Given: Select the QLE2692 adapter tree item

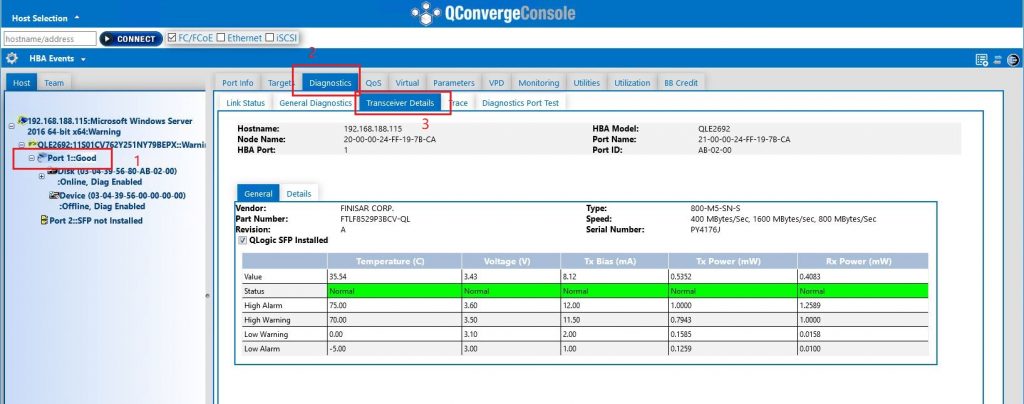Looking at the screenshot, I should click(x=121, y=144).
